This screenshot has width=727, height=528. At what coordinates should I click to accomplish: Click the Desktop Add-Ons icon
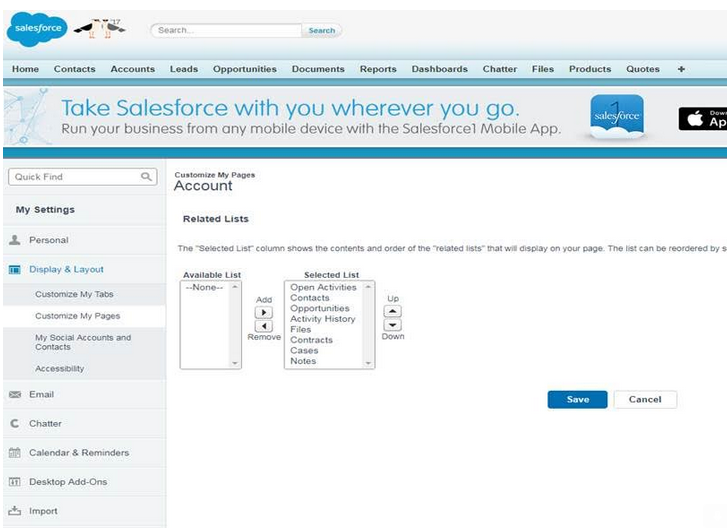15,482
